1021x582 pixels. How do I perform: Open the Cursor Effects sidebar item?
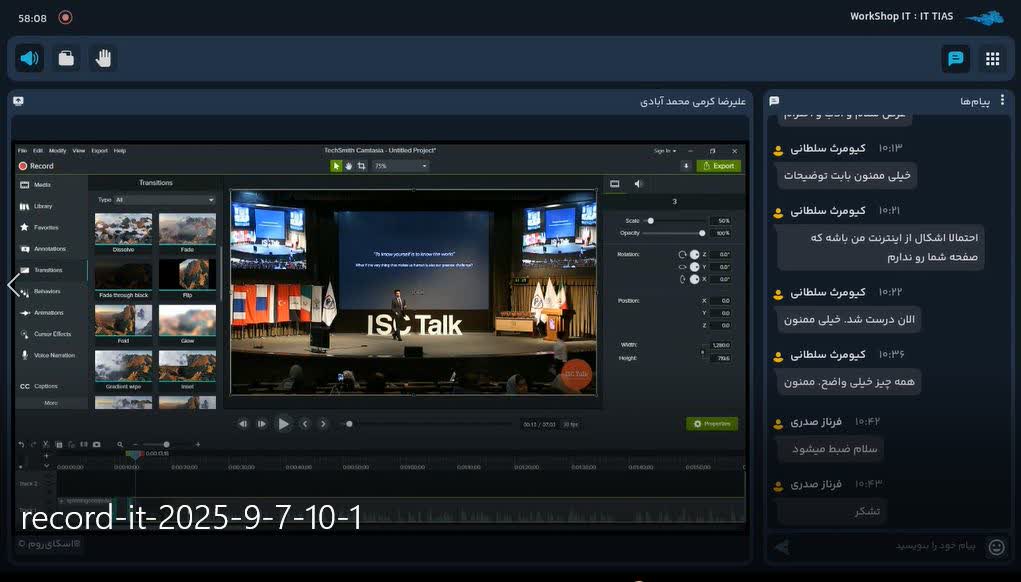click(47, 334)
